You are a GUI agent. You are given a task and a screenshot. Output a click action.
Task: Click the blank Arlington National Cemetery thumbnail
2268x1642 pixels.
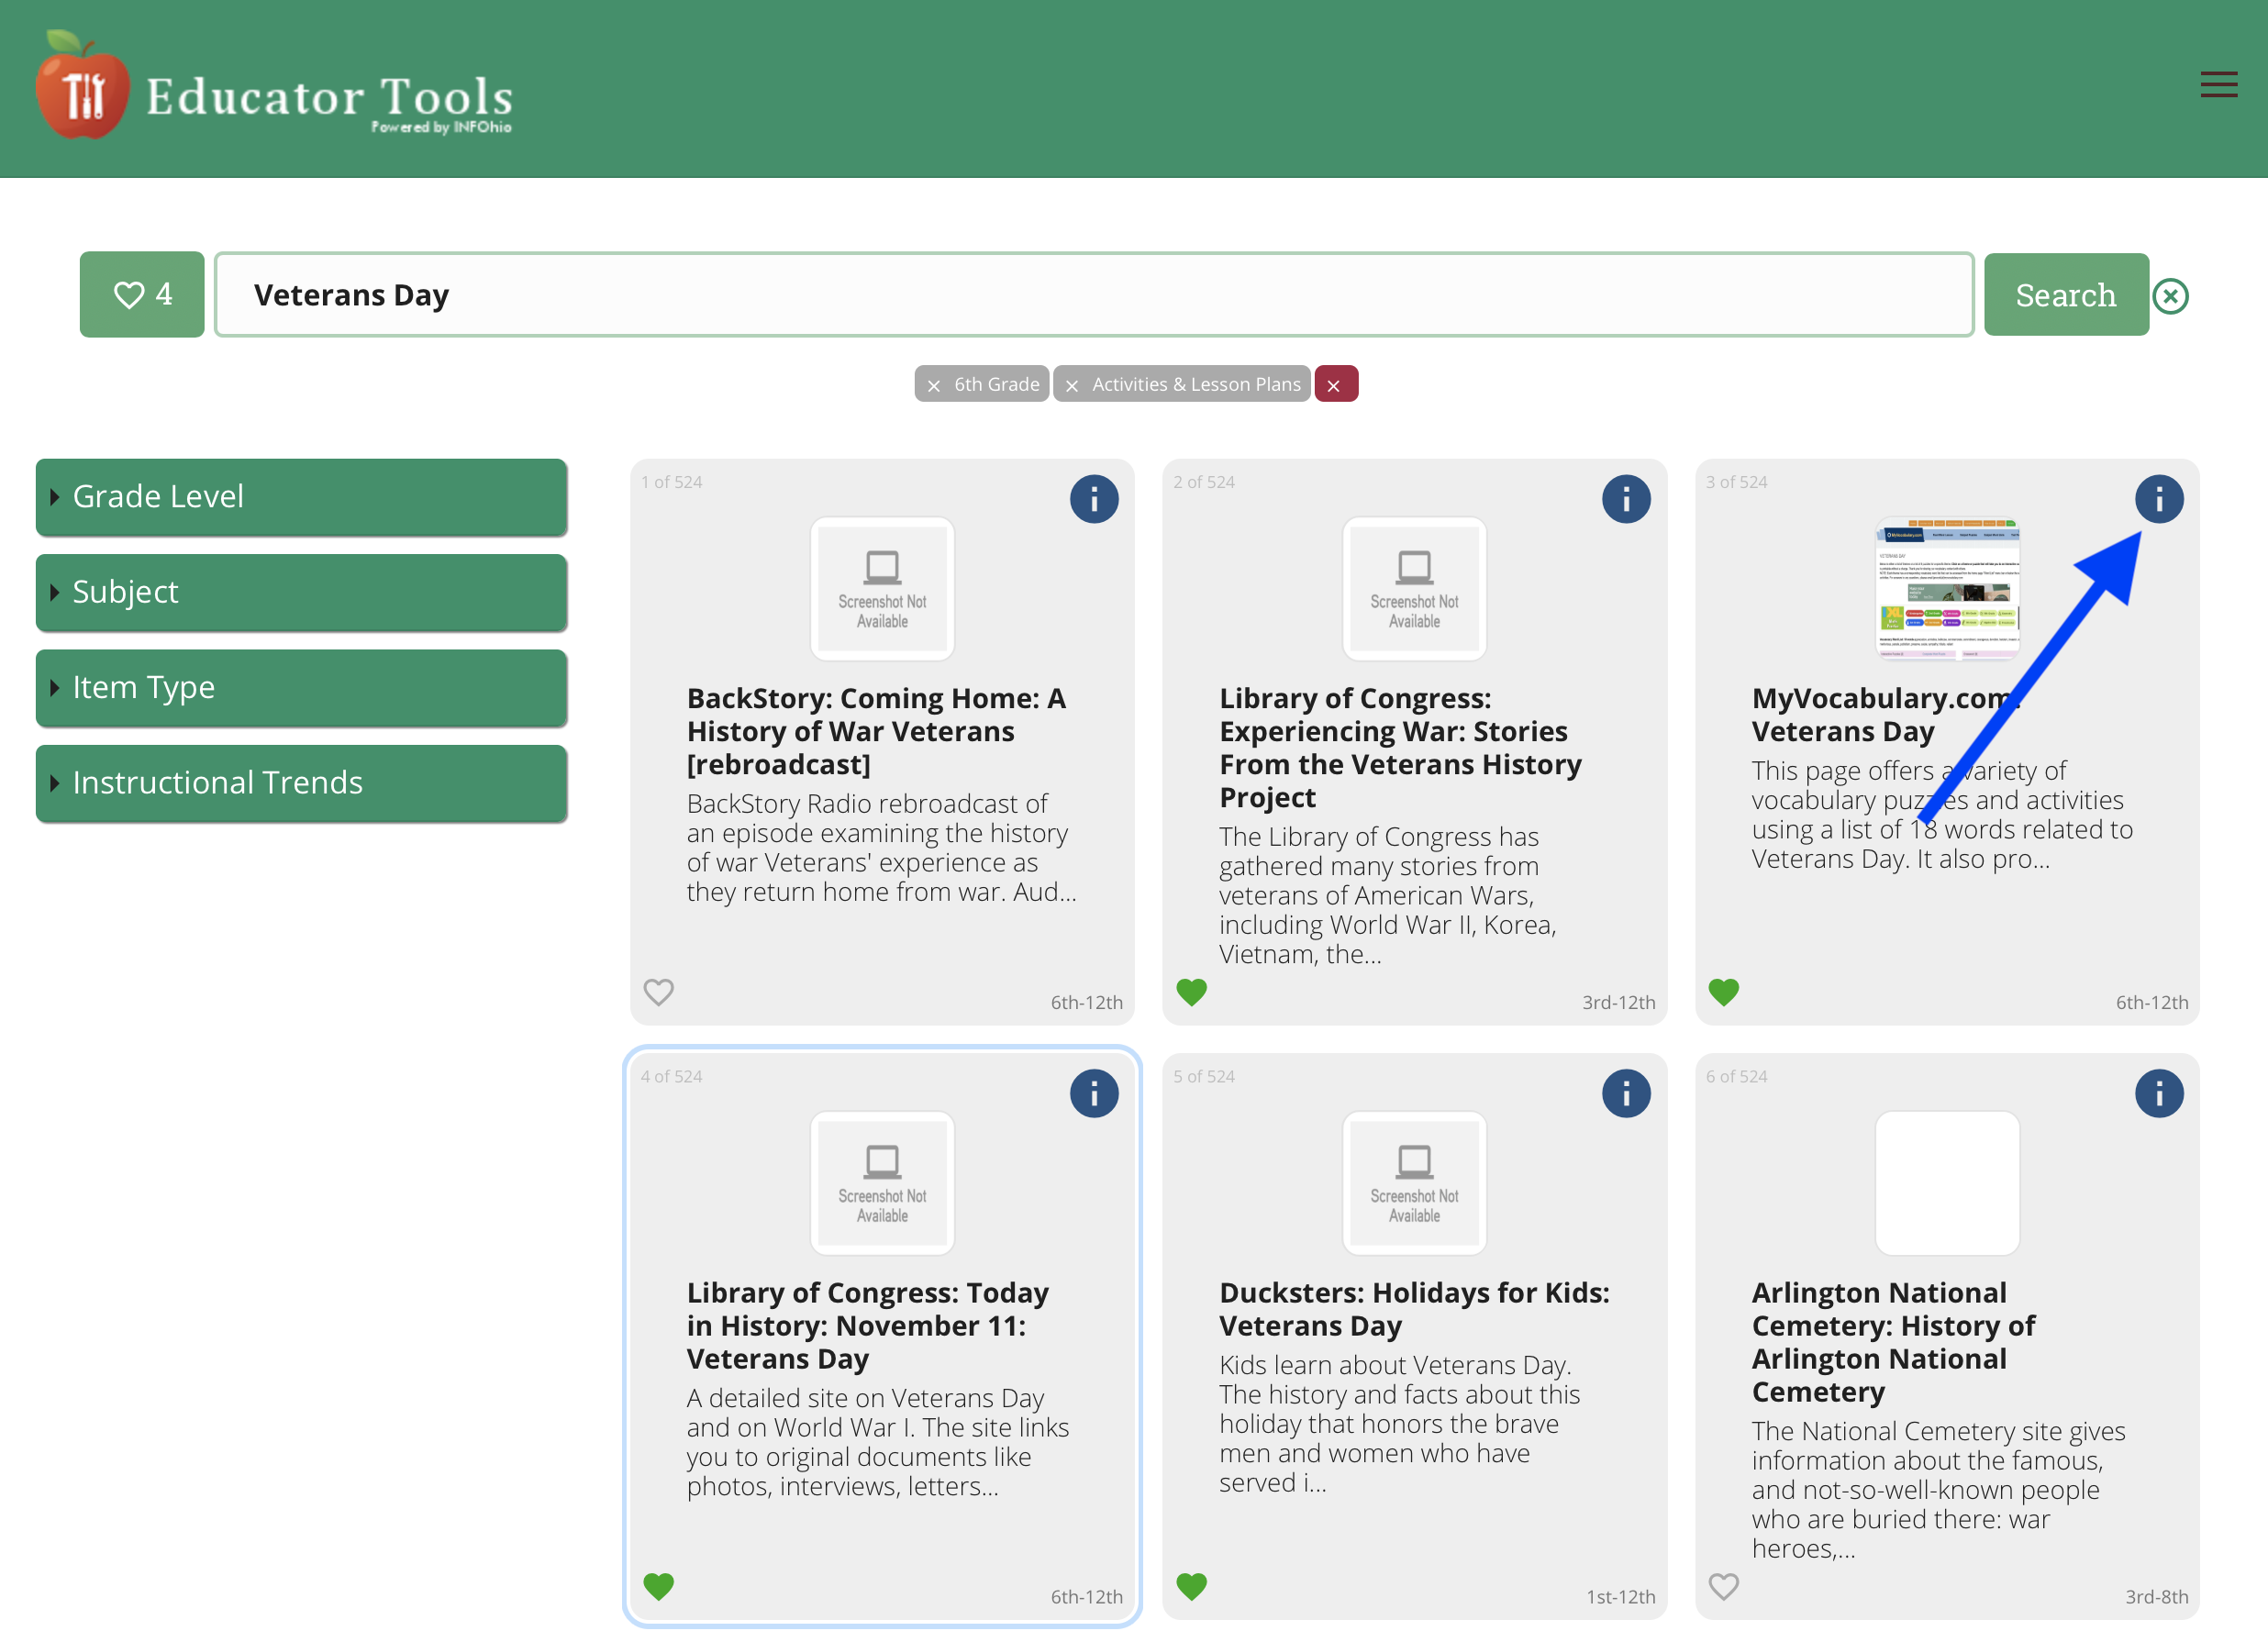click(x=1947, y=1183)
